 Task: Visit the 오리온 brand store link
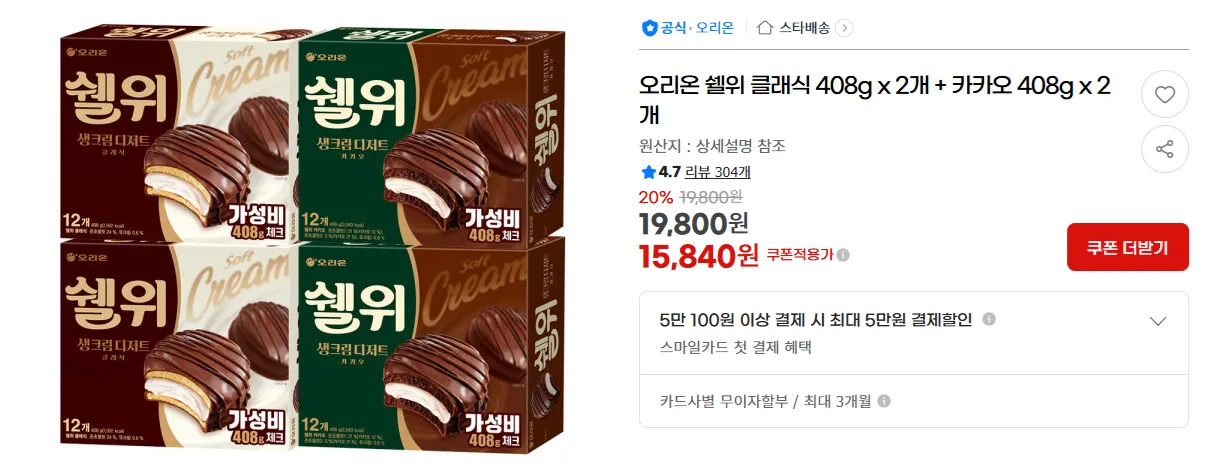(x=714, y=28)
